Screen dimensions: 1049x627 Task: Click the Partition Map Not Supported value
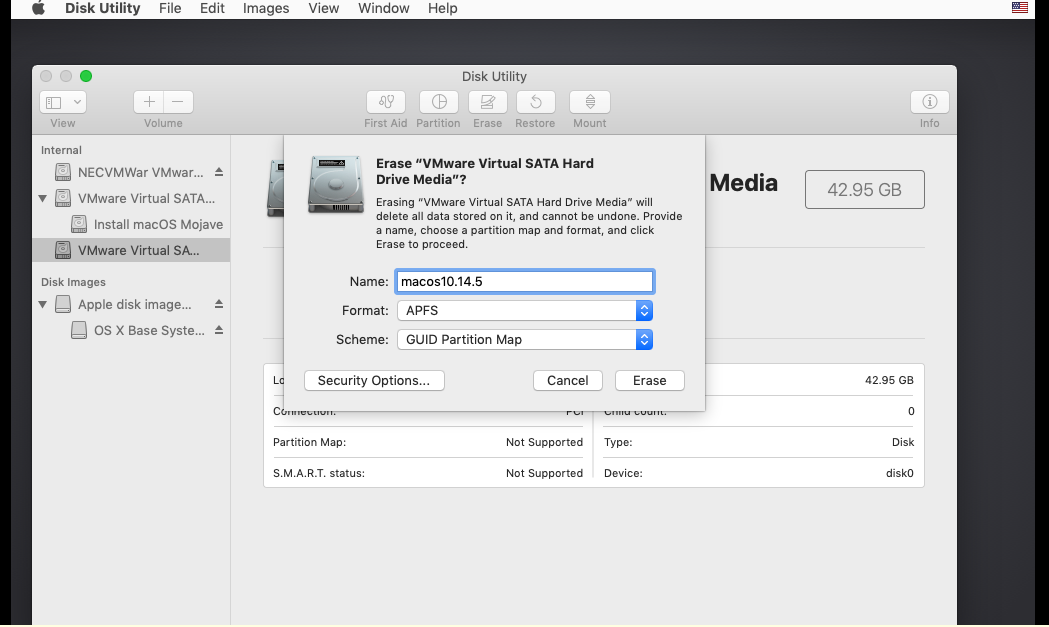click(544, 442)
